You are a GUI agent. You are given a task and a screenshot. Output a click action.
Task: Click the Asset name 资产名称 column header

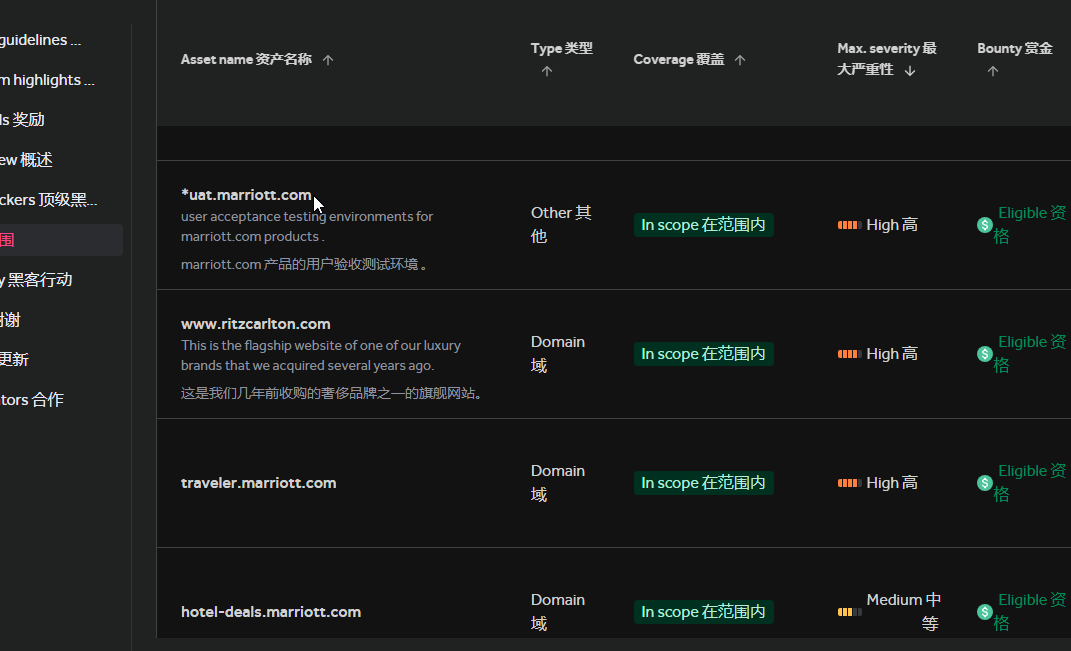pos(246,59)
